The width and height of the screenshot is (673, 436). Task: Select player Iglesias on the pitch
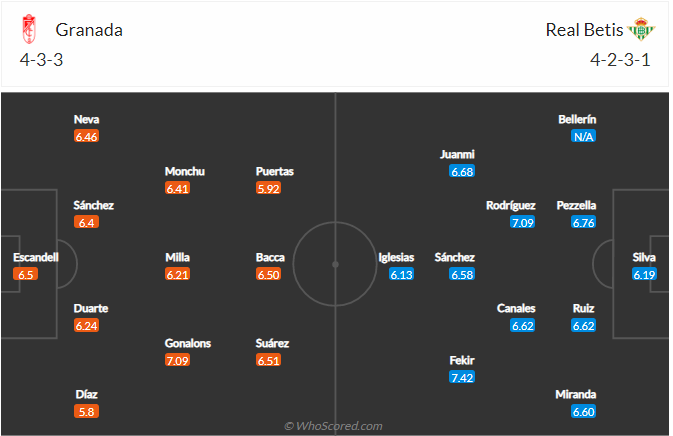(396, 257)
